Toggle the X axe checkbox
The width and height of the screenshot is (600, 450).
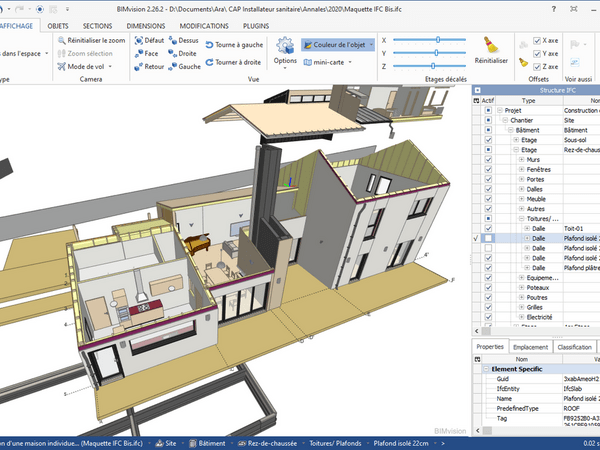pos(537,41)
